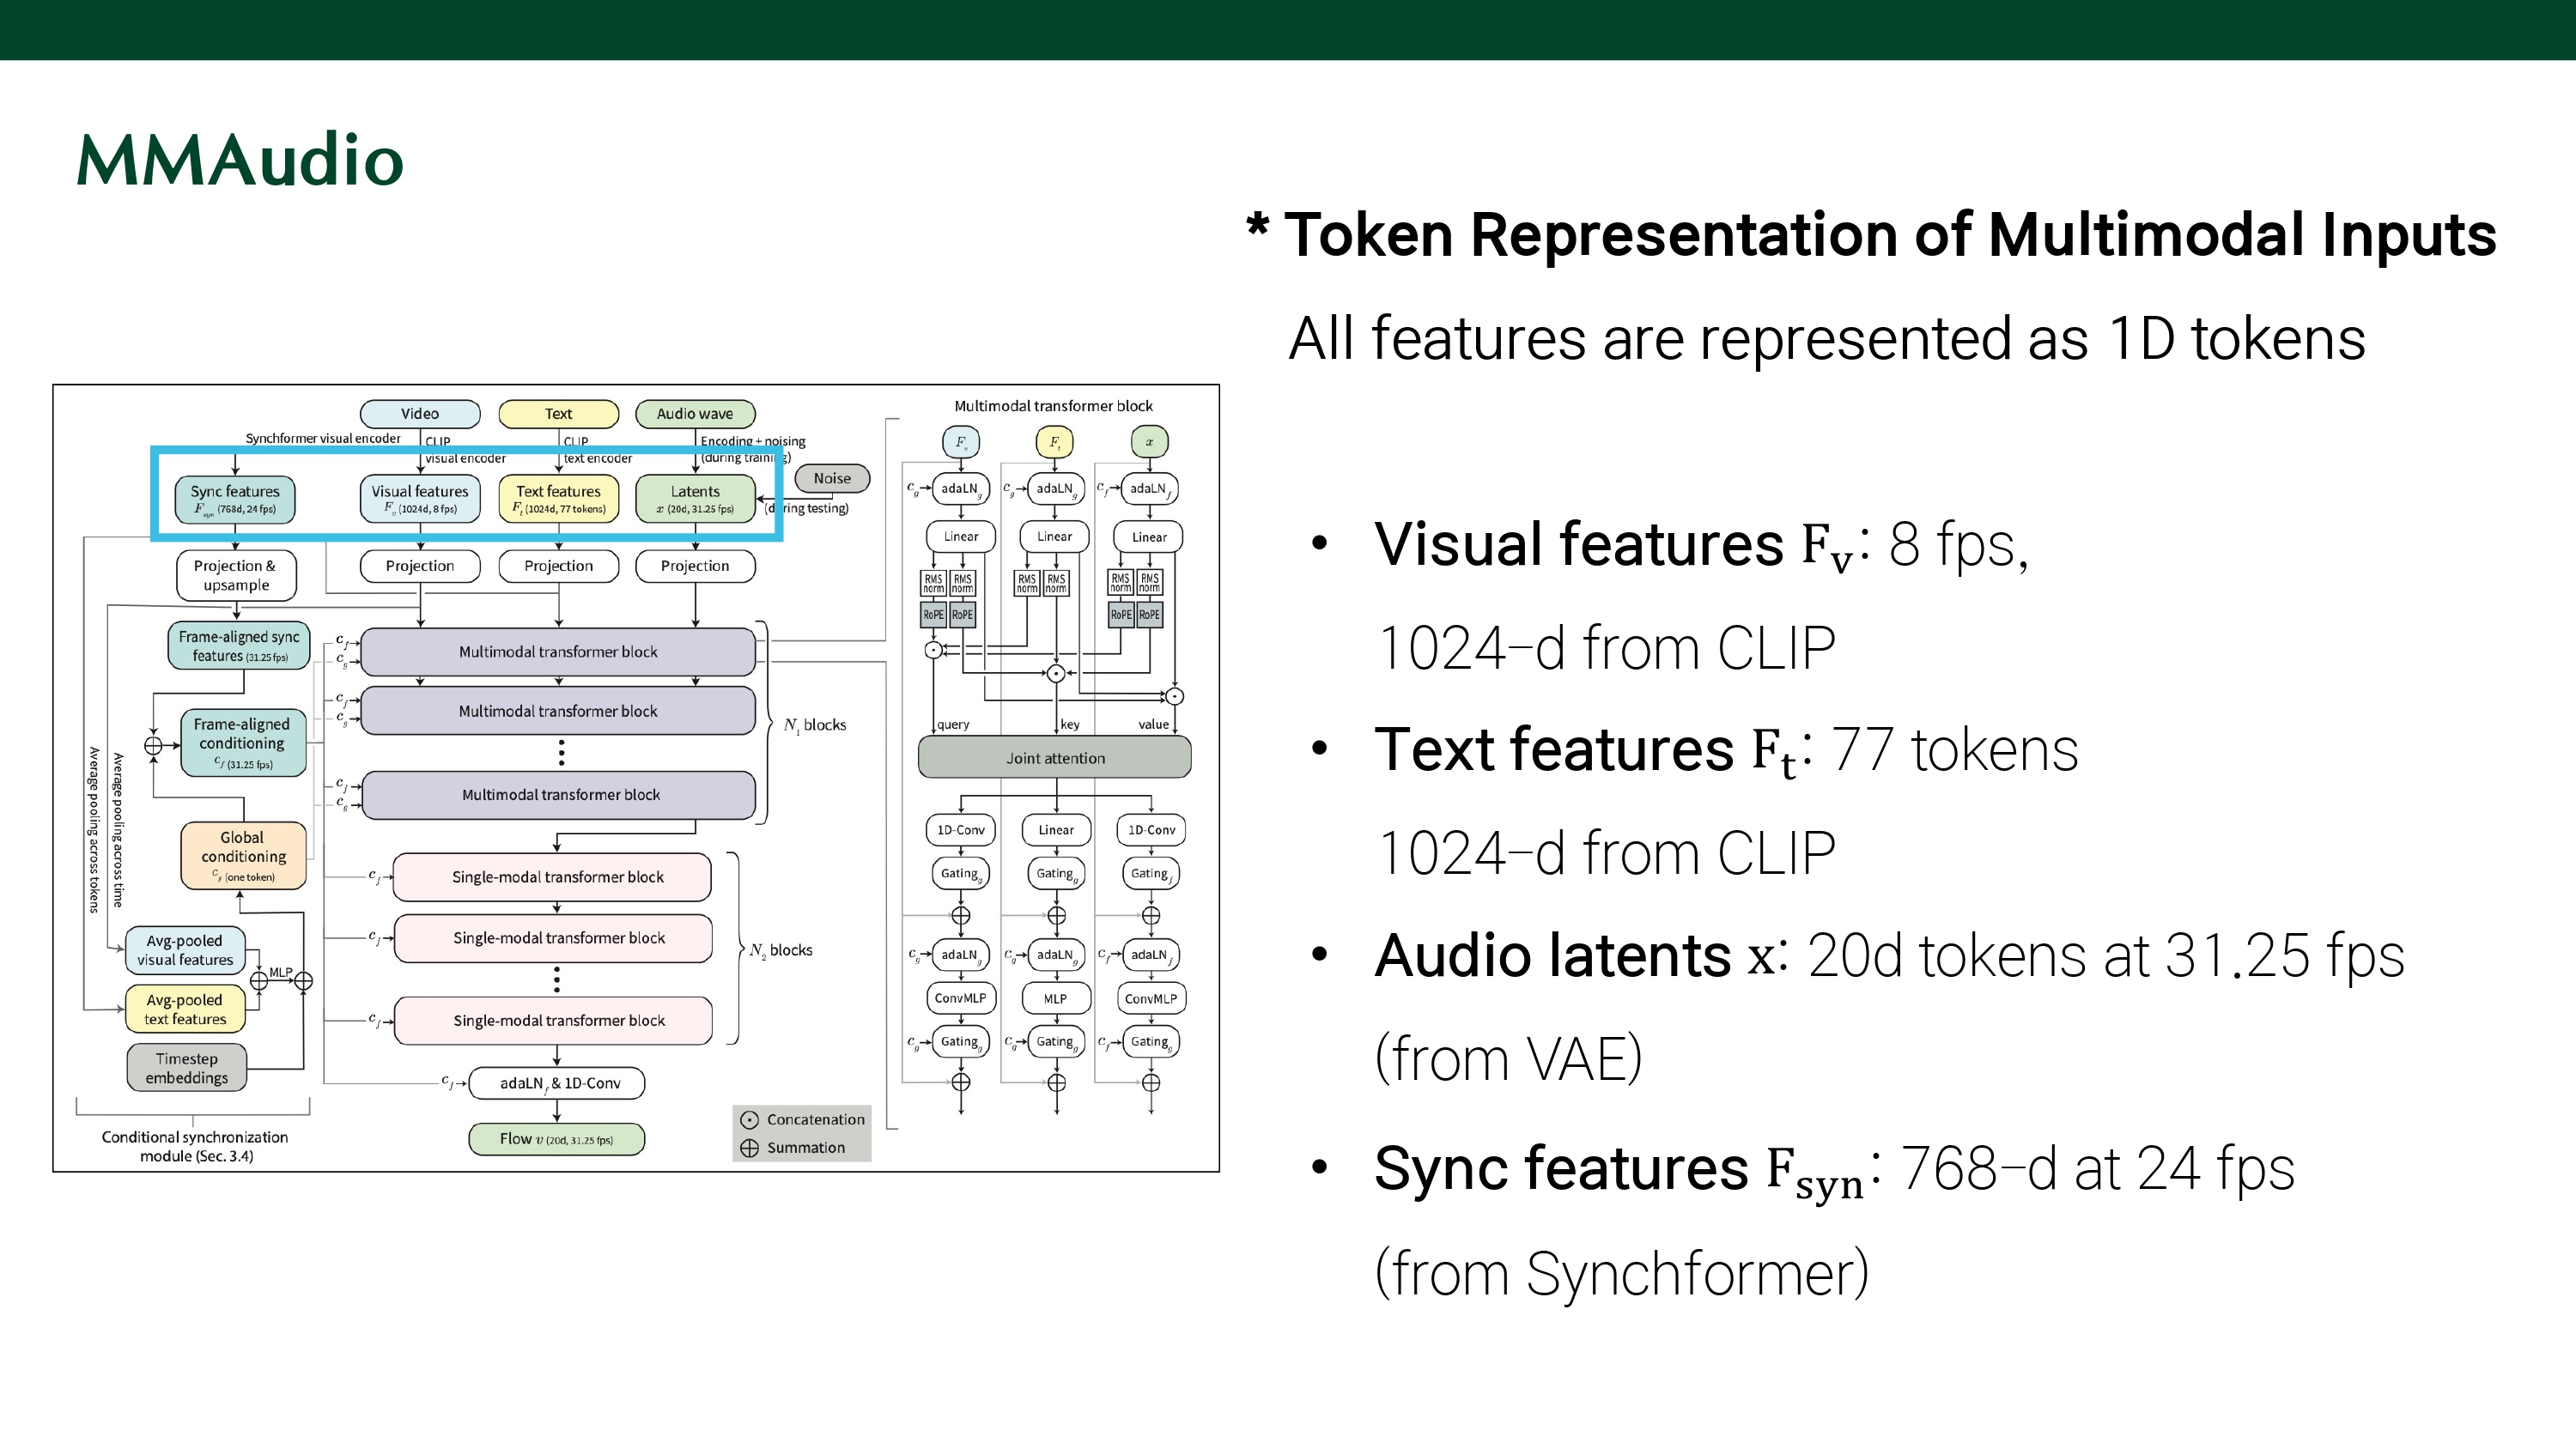The width and height of the screenshot is (2576, 1449).
Task: Select the Sync features box
Action: point(235,499)
